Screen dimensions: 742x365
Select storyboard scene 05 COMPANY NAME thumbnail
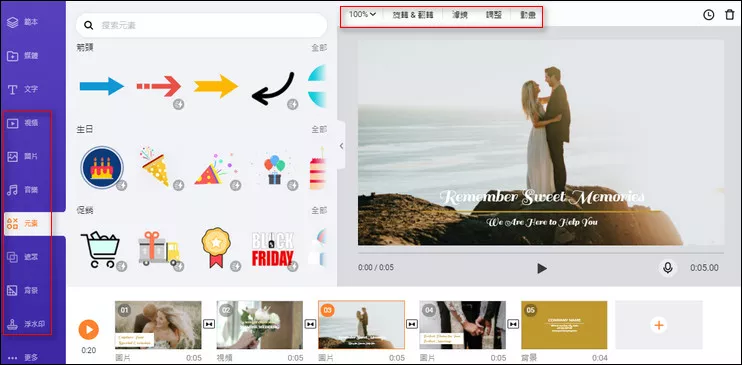564,325
